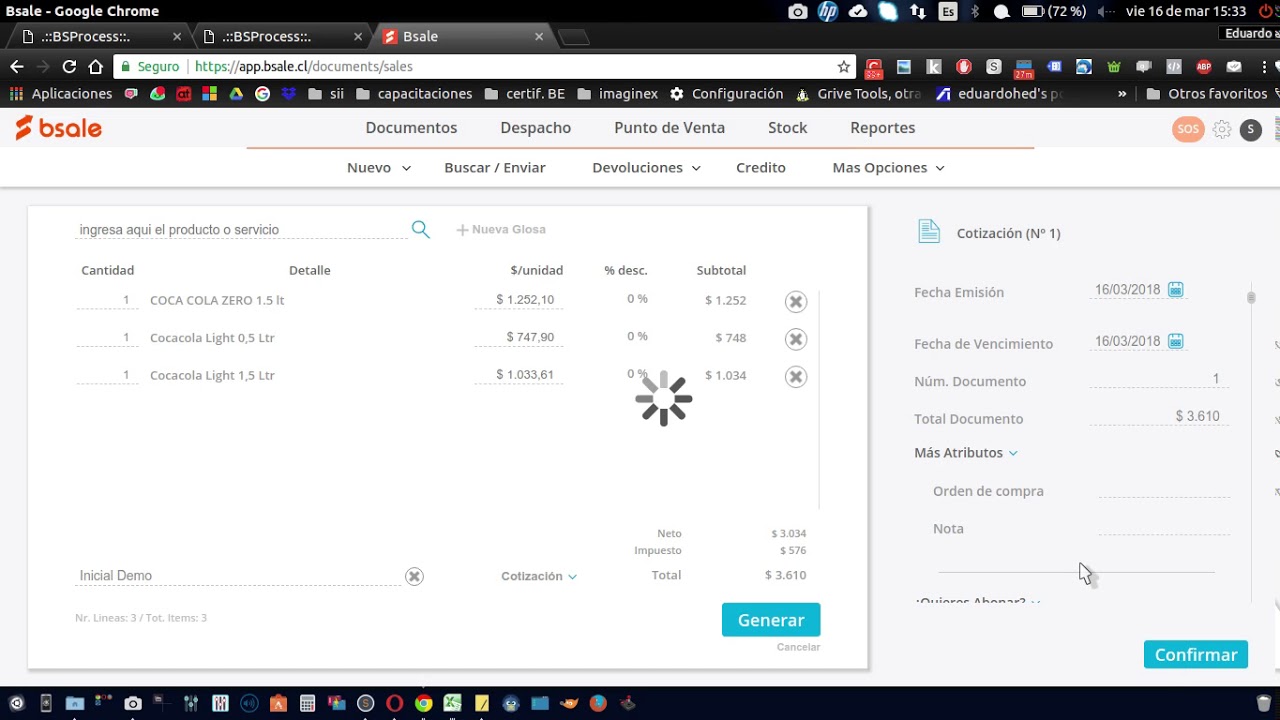The width and height of the screenshot is (1280, 720).
Task: Remove the Cocacola Light 0,5 Ltr line
Action: 795,339
